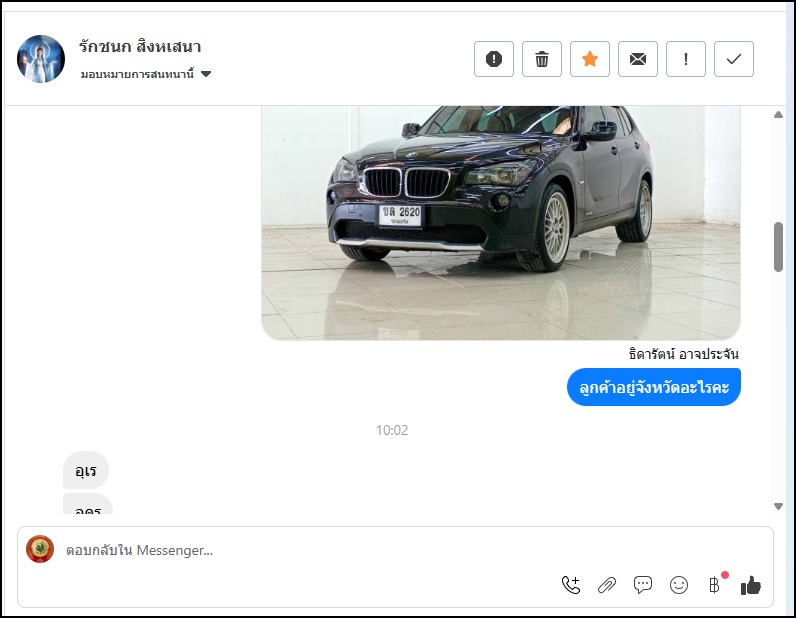
Task: Open saved replies speech bubble icon
Action: (643, 585)
